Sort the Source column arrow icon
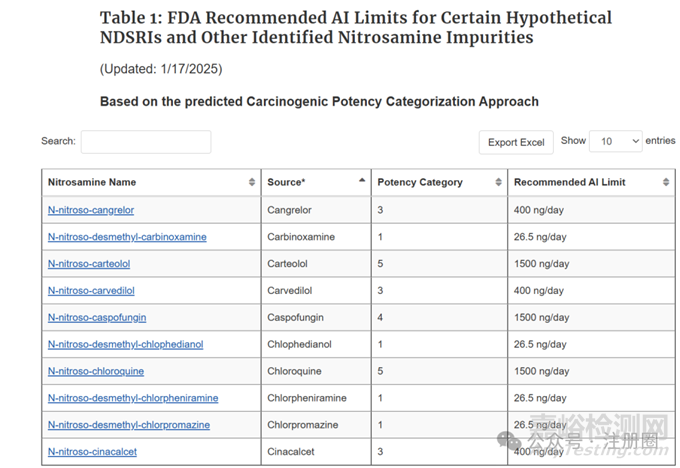The width and height of the screenshot is (680, 468). (362, 182)
